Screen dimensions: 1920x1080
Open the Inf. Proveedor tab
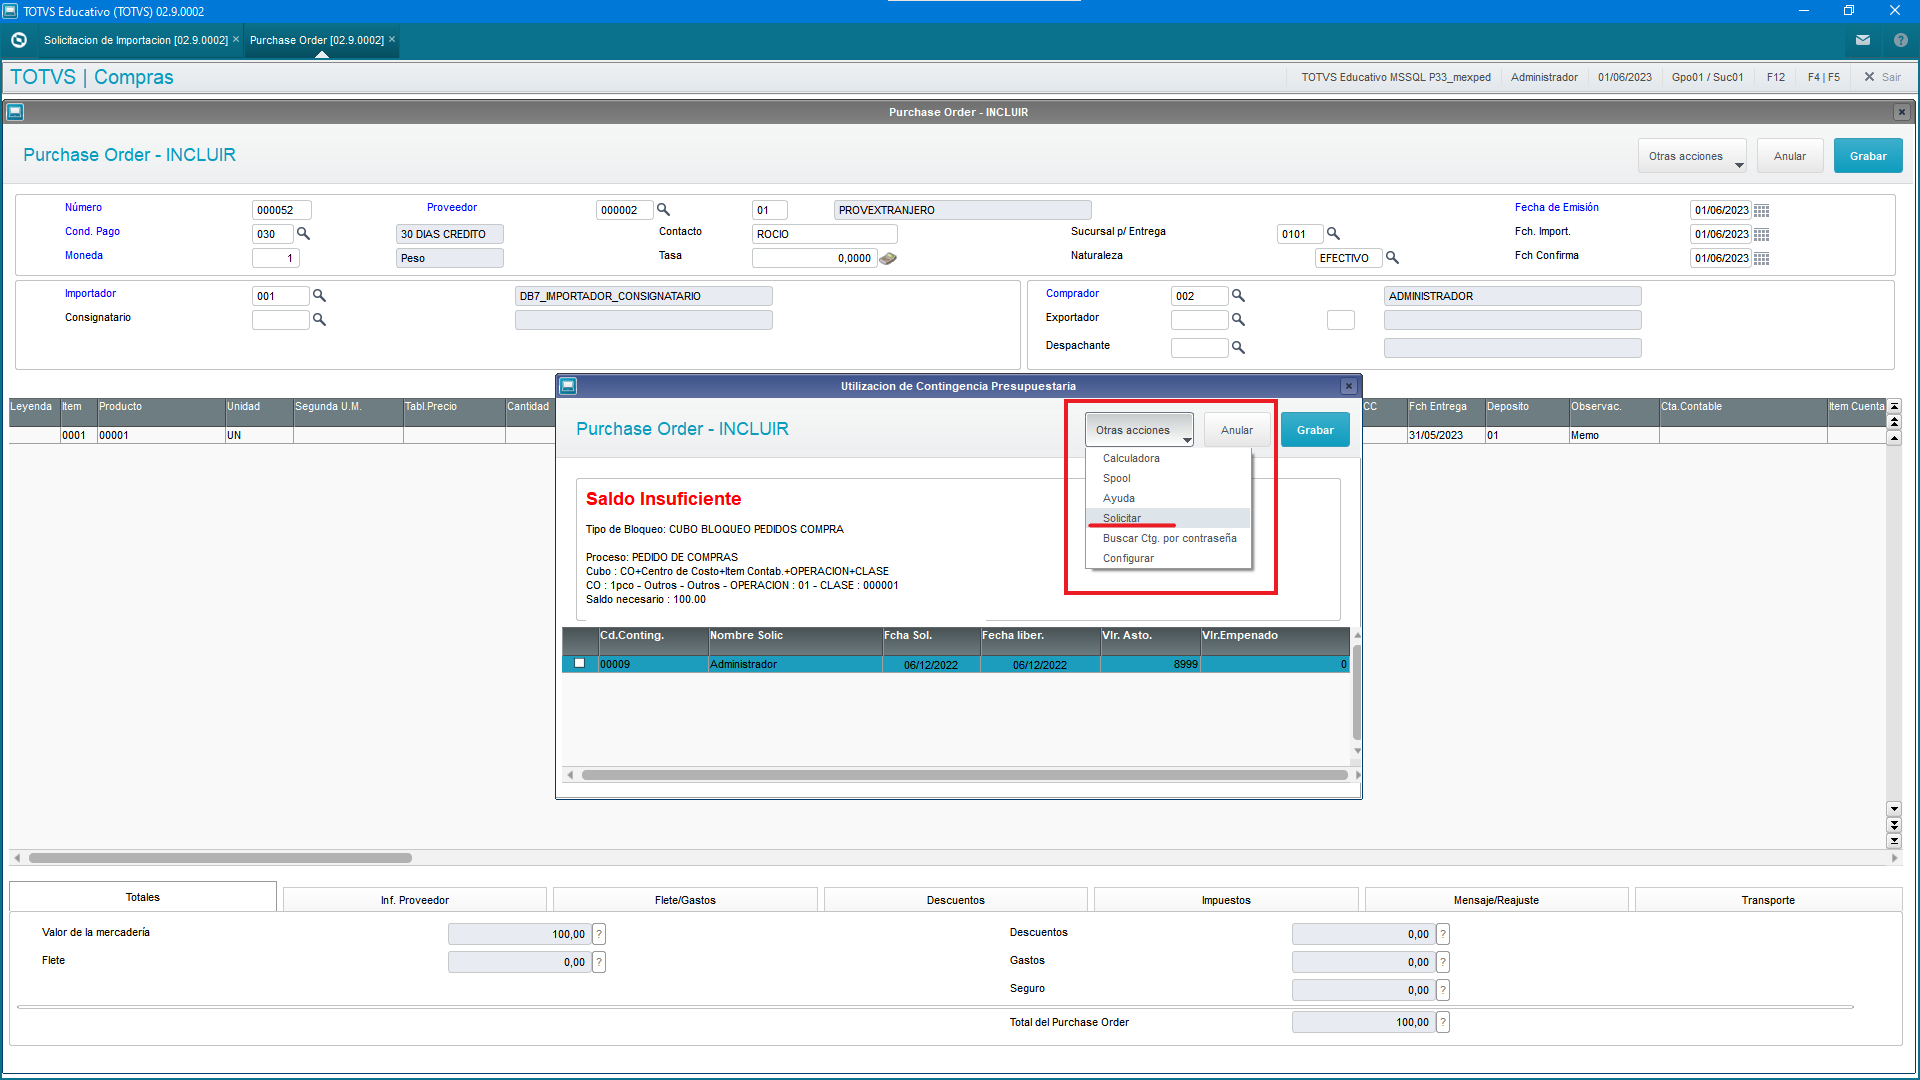tap(415, 900)
